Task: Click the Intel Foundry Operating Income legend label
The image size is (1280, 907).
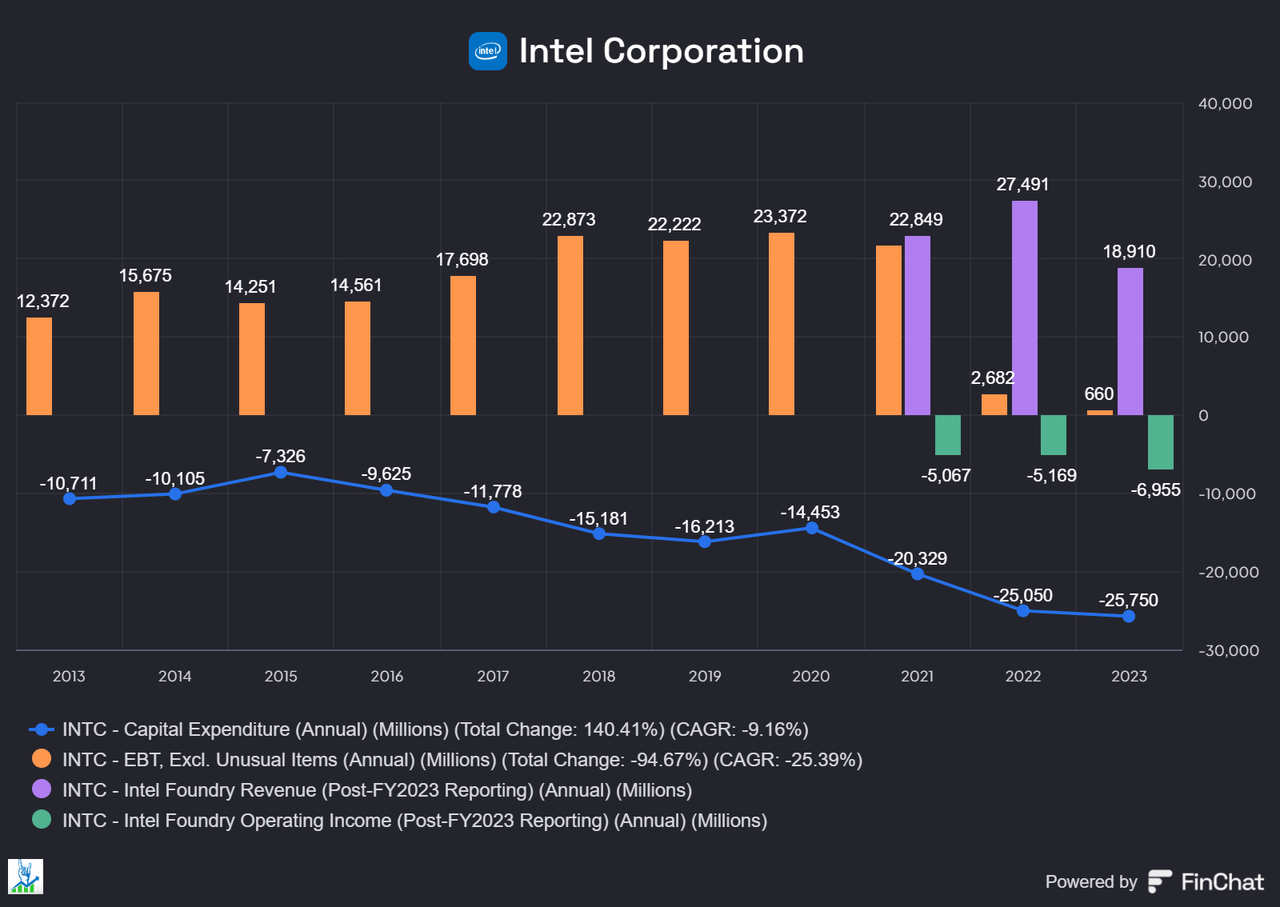Action: click(414, 820)
